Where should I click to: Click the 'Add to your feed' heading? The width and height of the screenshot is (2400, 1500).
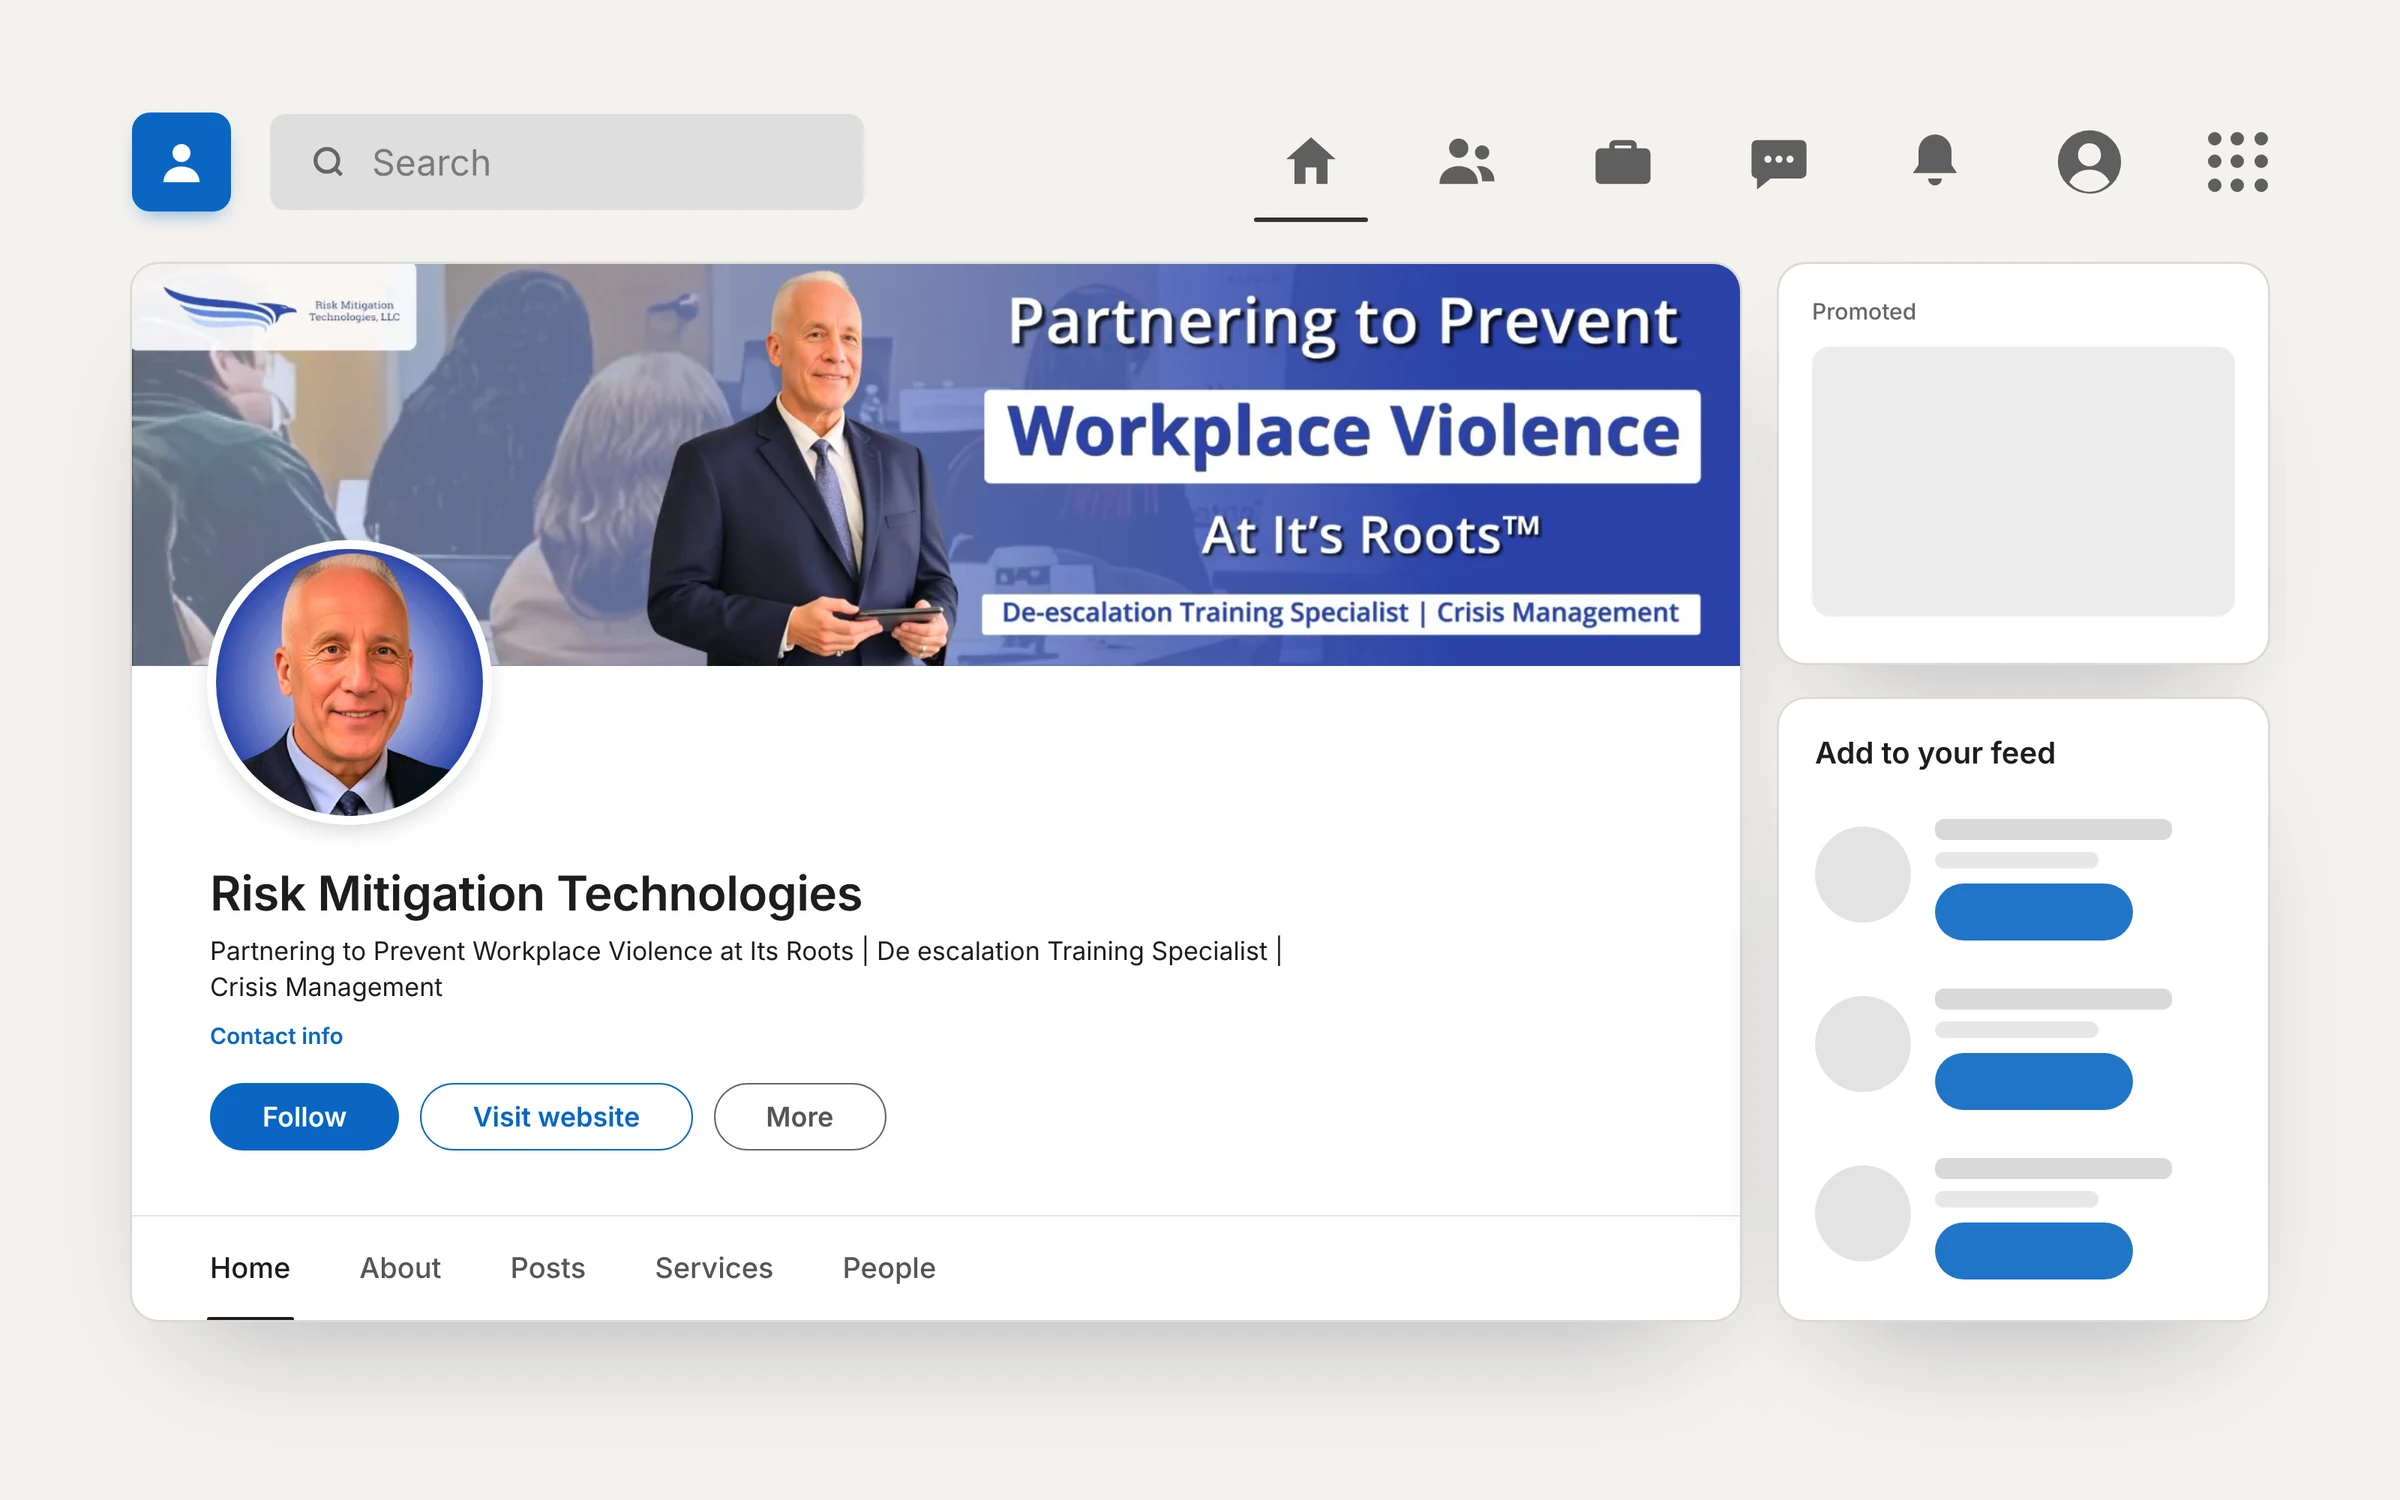(x=1935, y=753)
